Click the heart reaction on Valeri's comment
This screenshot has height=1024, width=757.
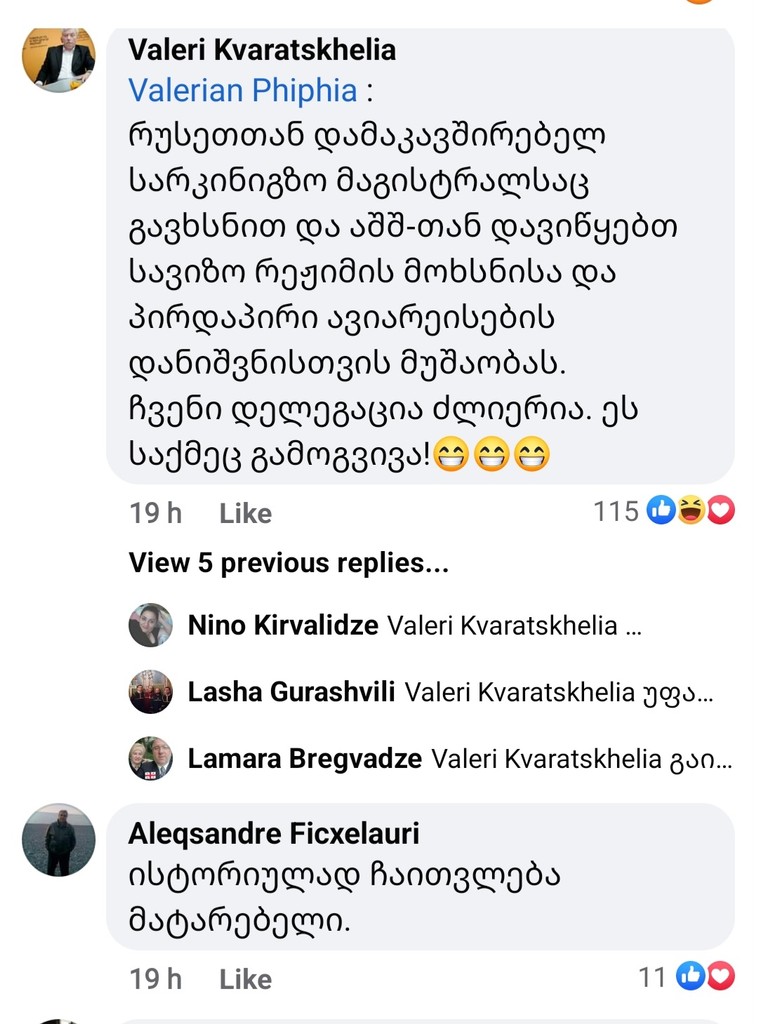(720, 511)
